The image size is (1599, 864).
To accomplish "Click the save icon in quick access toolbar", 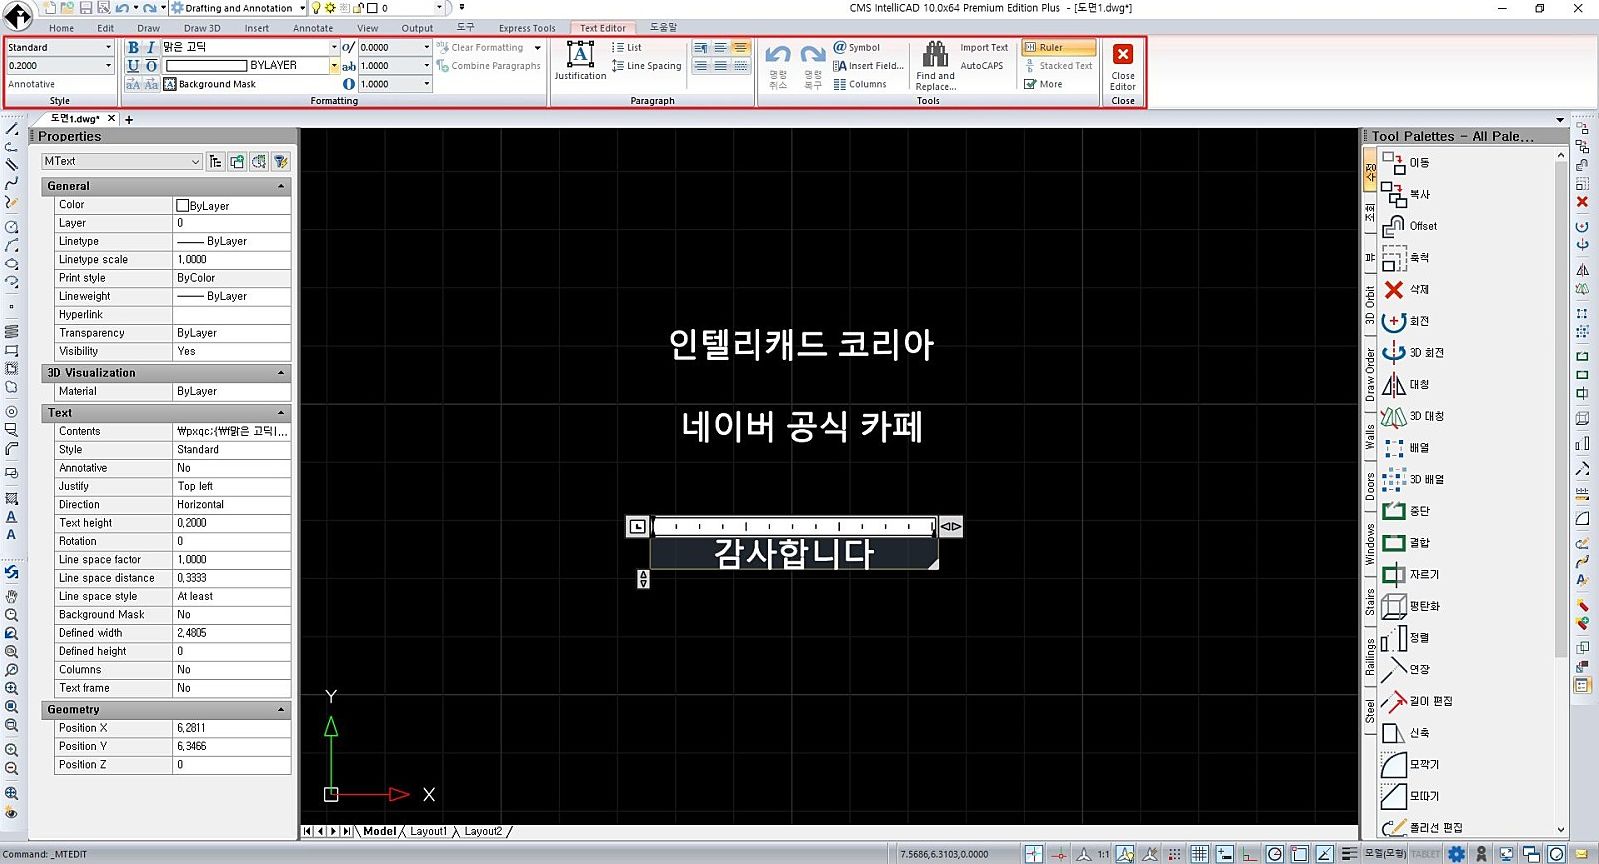I will pyautogui.click(x=86, y=8).
